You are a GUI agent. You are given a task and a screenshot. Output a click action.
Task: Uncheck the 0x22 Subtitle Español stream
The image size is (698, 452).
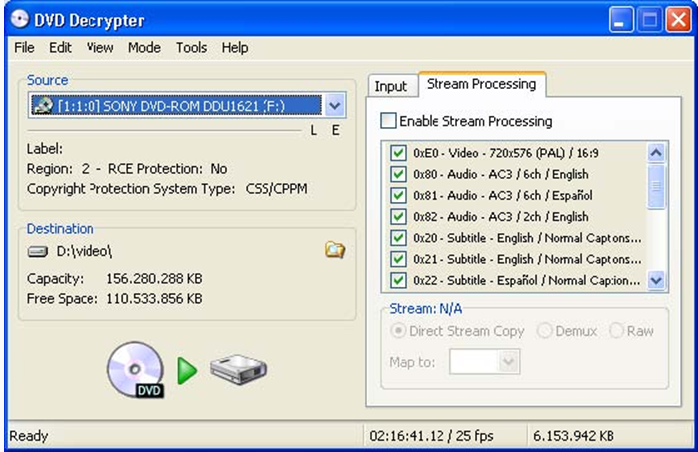click(x=398, y=280)
